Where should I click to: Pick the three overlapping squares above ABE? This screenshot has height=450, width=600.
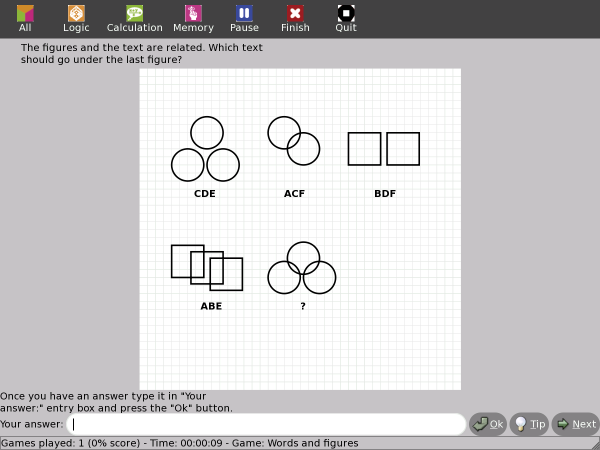point(207,267)
